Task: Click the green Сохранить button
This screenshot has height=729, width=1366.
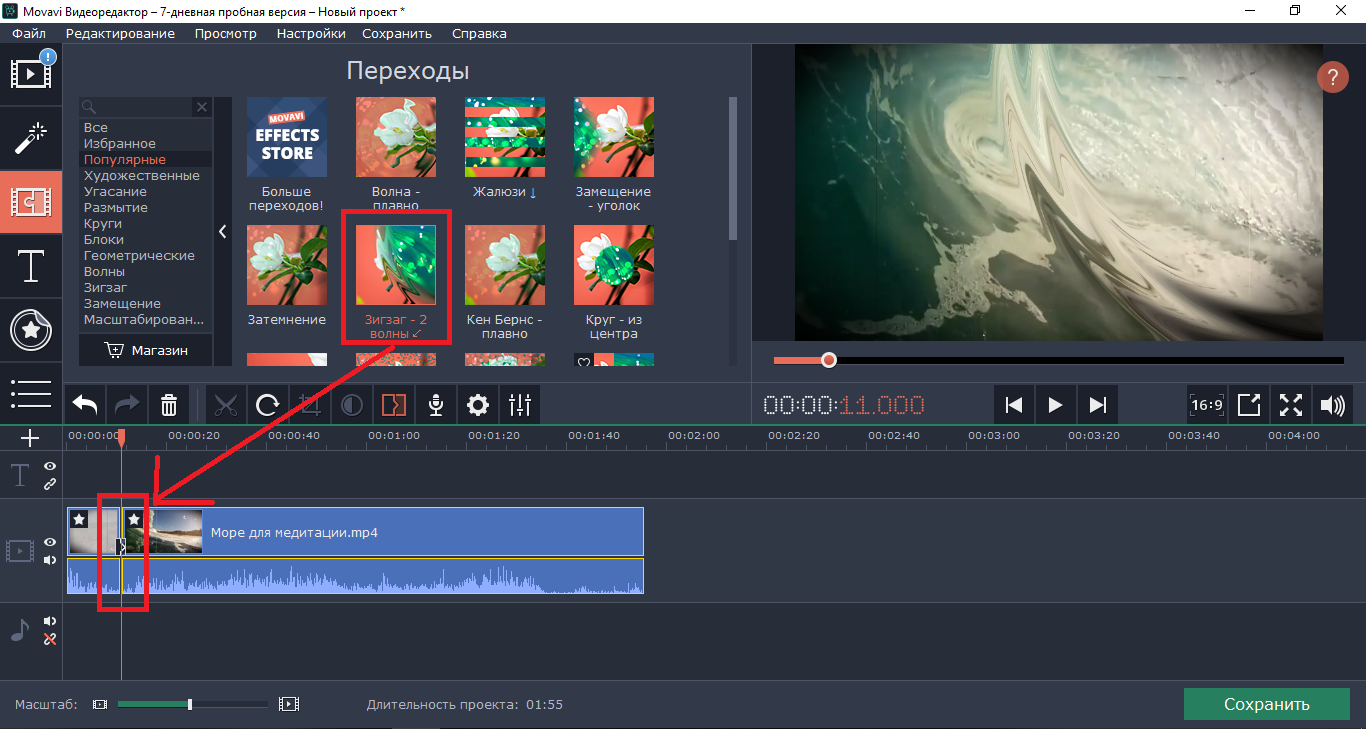Action: click(1266, 704)
